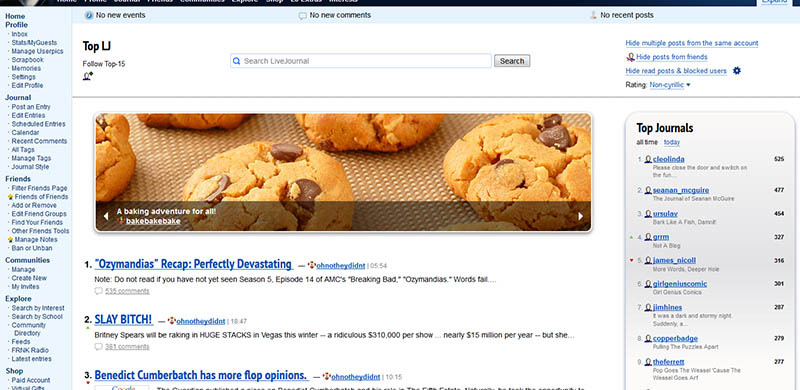Click community icon before ohnotheydidnt on SLAY post
The image size is (800, 390).
point(172,321)
